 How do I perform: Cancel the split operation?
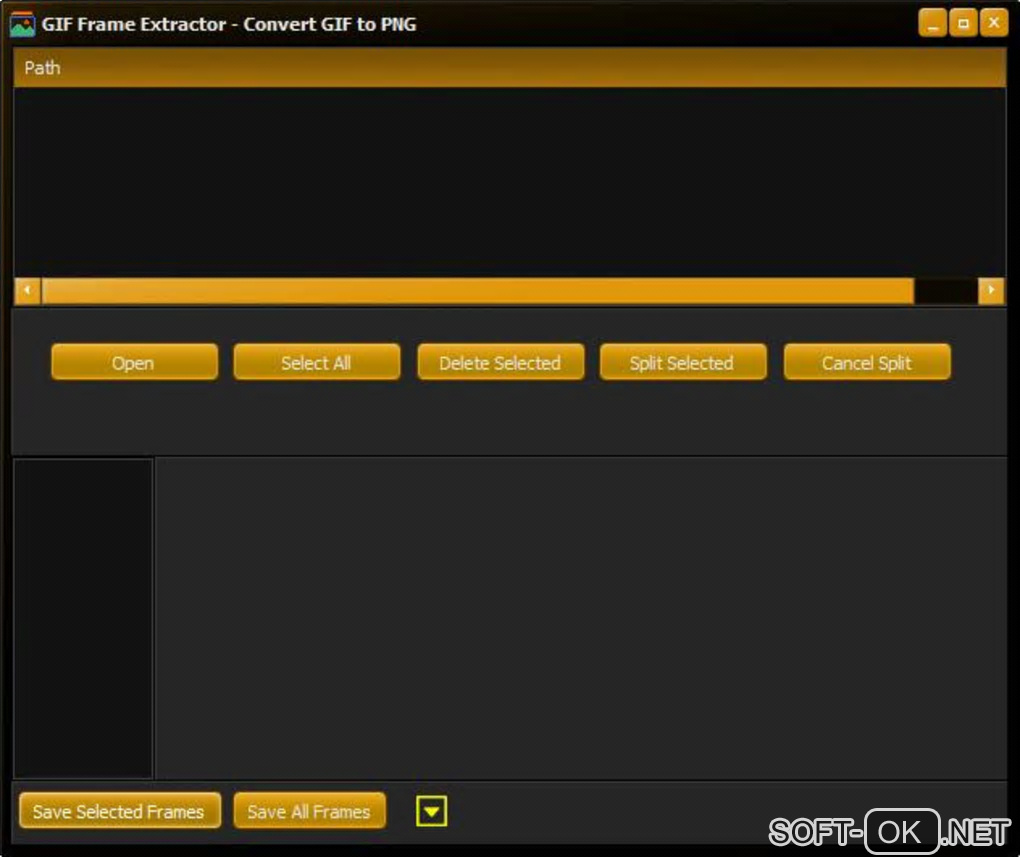(867, 362)
